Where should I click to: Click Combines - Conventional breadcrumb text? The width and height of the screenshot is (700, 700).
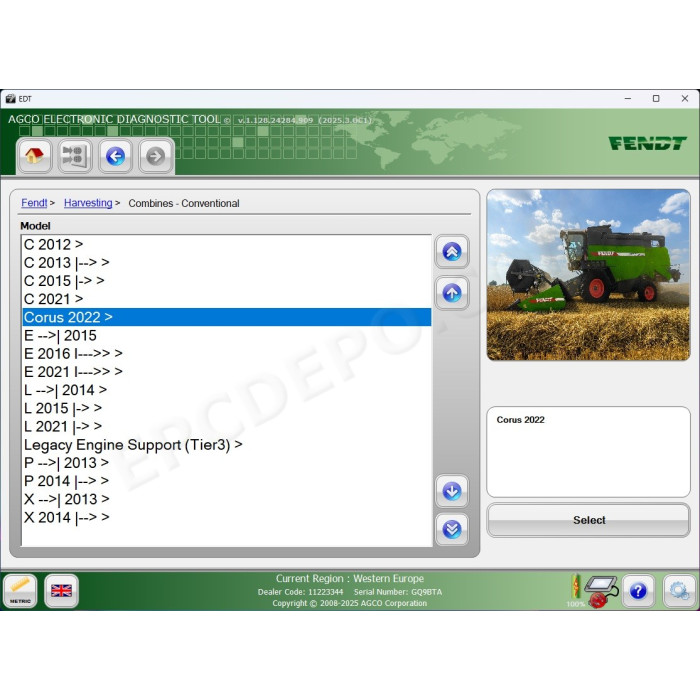point(183,204)
